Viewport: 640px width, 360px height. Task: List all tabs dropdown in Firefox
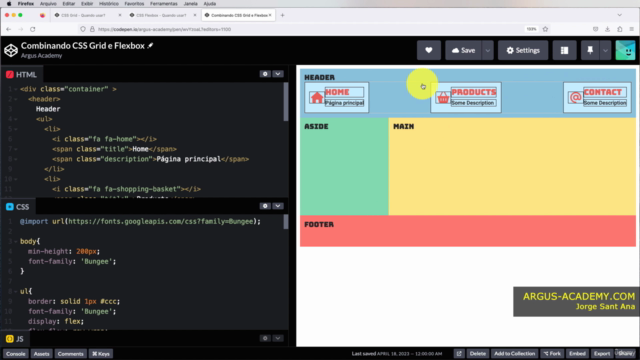point(620,15)
